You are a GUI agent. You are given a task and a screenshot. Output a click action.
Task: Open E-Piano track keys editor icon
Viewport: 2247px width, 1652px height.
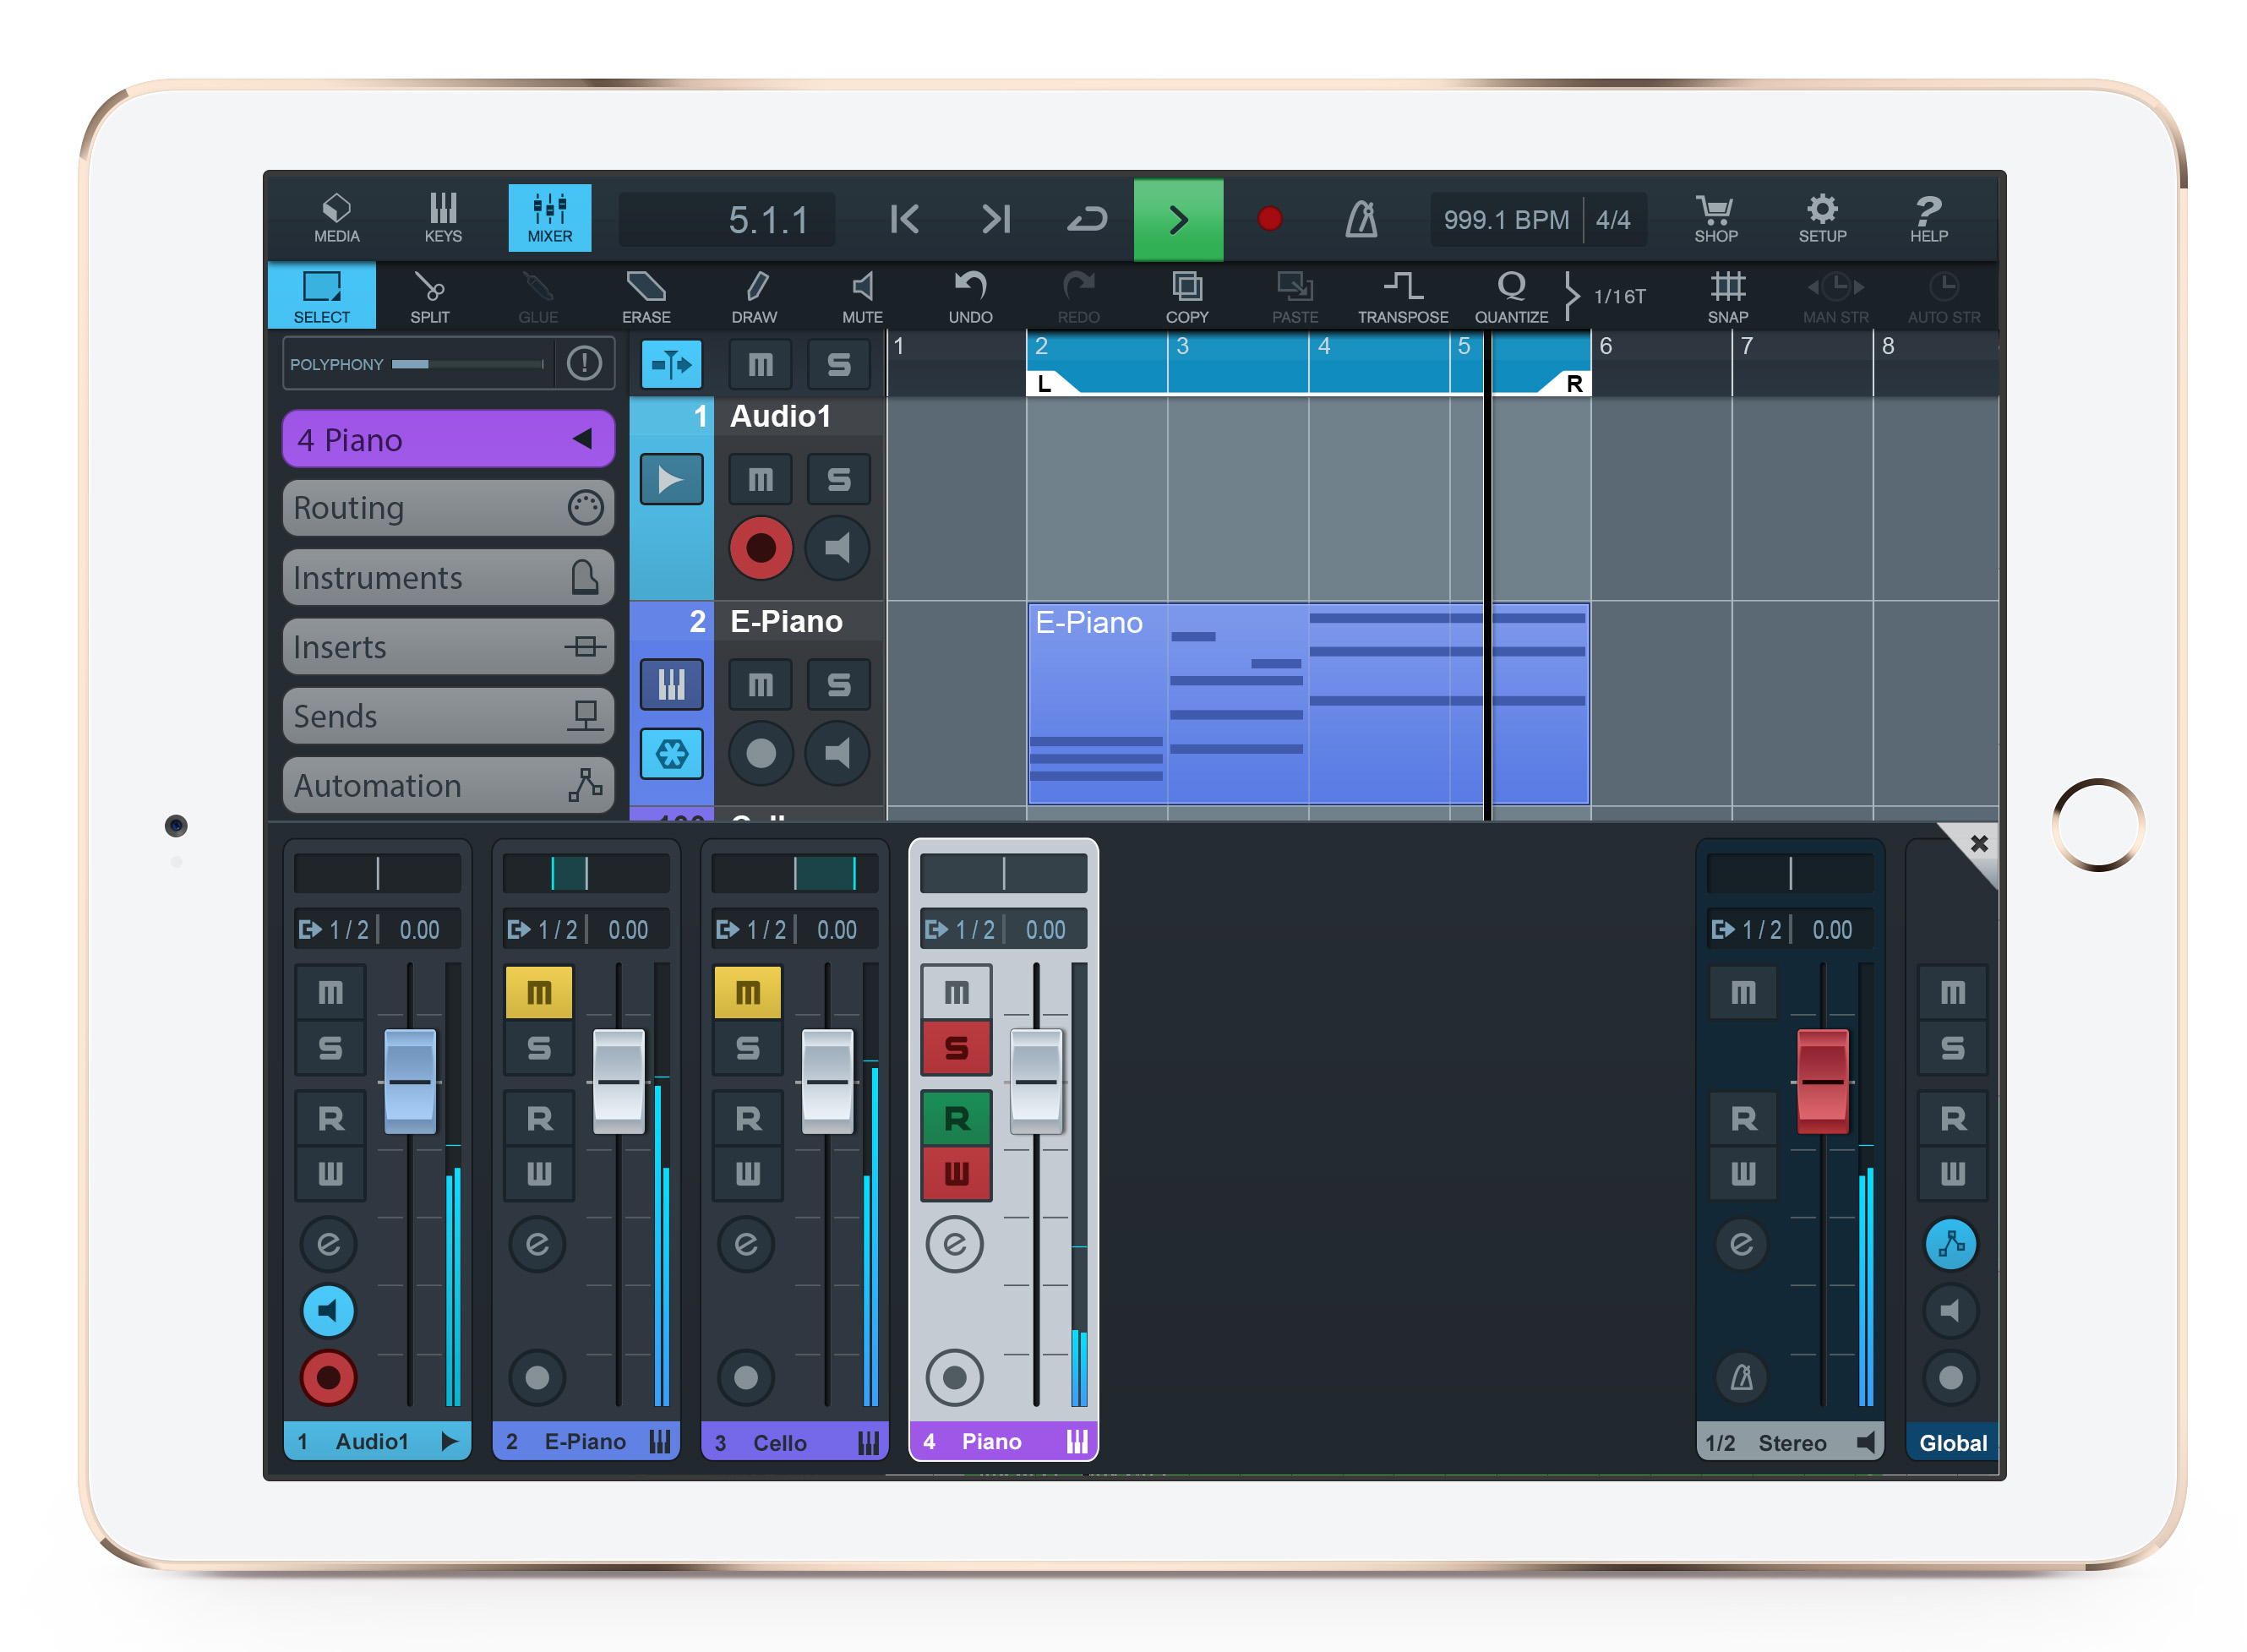pyautogui.click(x=671, y=685)
